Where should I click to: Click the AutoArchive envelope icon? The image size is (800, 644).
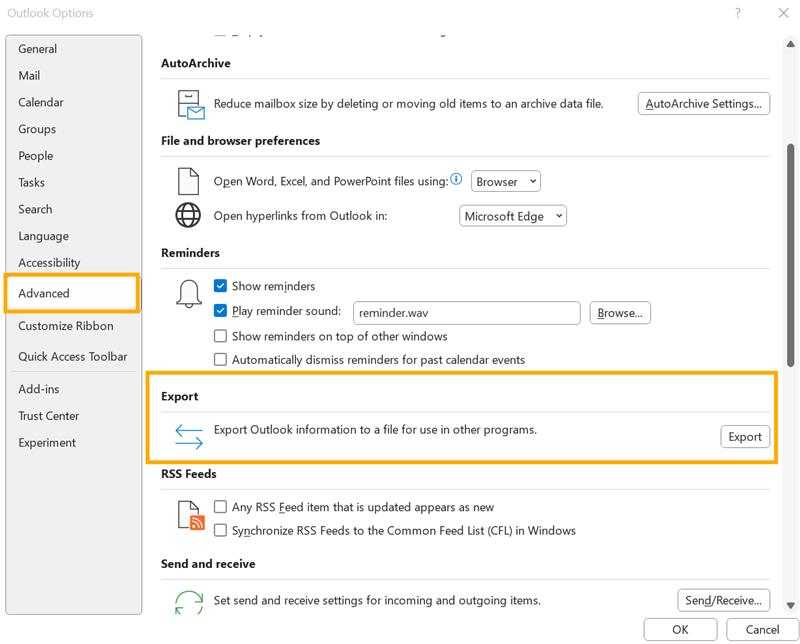click(191, 105)
